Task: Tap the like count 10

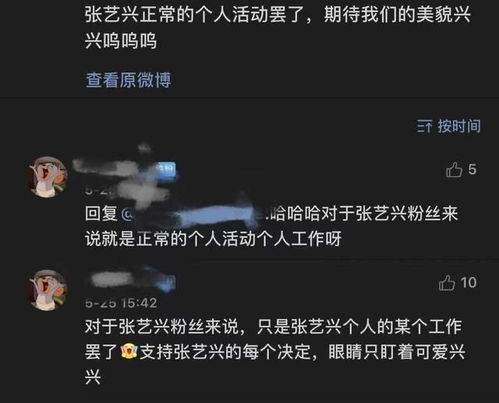Action: coord(468,283)
